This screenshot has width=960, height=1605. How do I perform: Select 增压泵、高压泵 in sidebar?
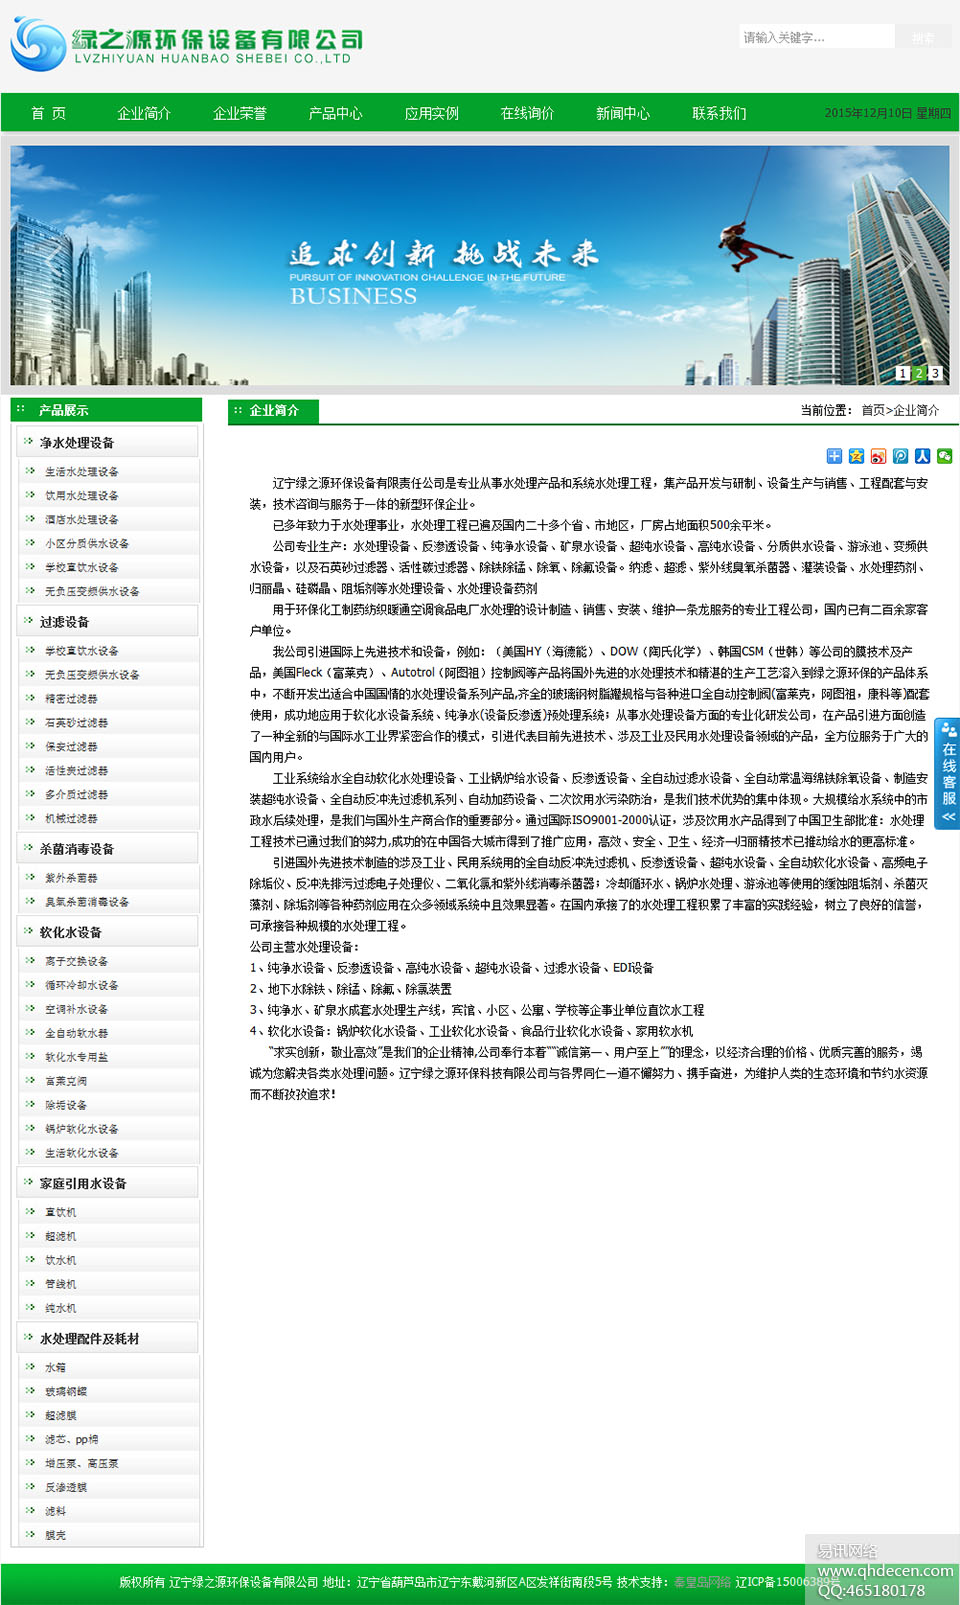tap(82, 1463)
